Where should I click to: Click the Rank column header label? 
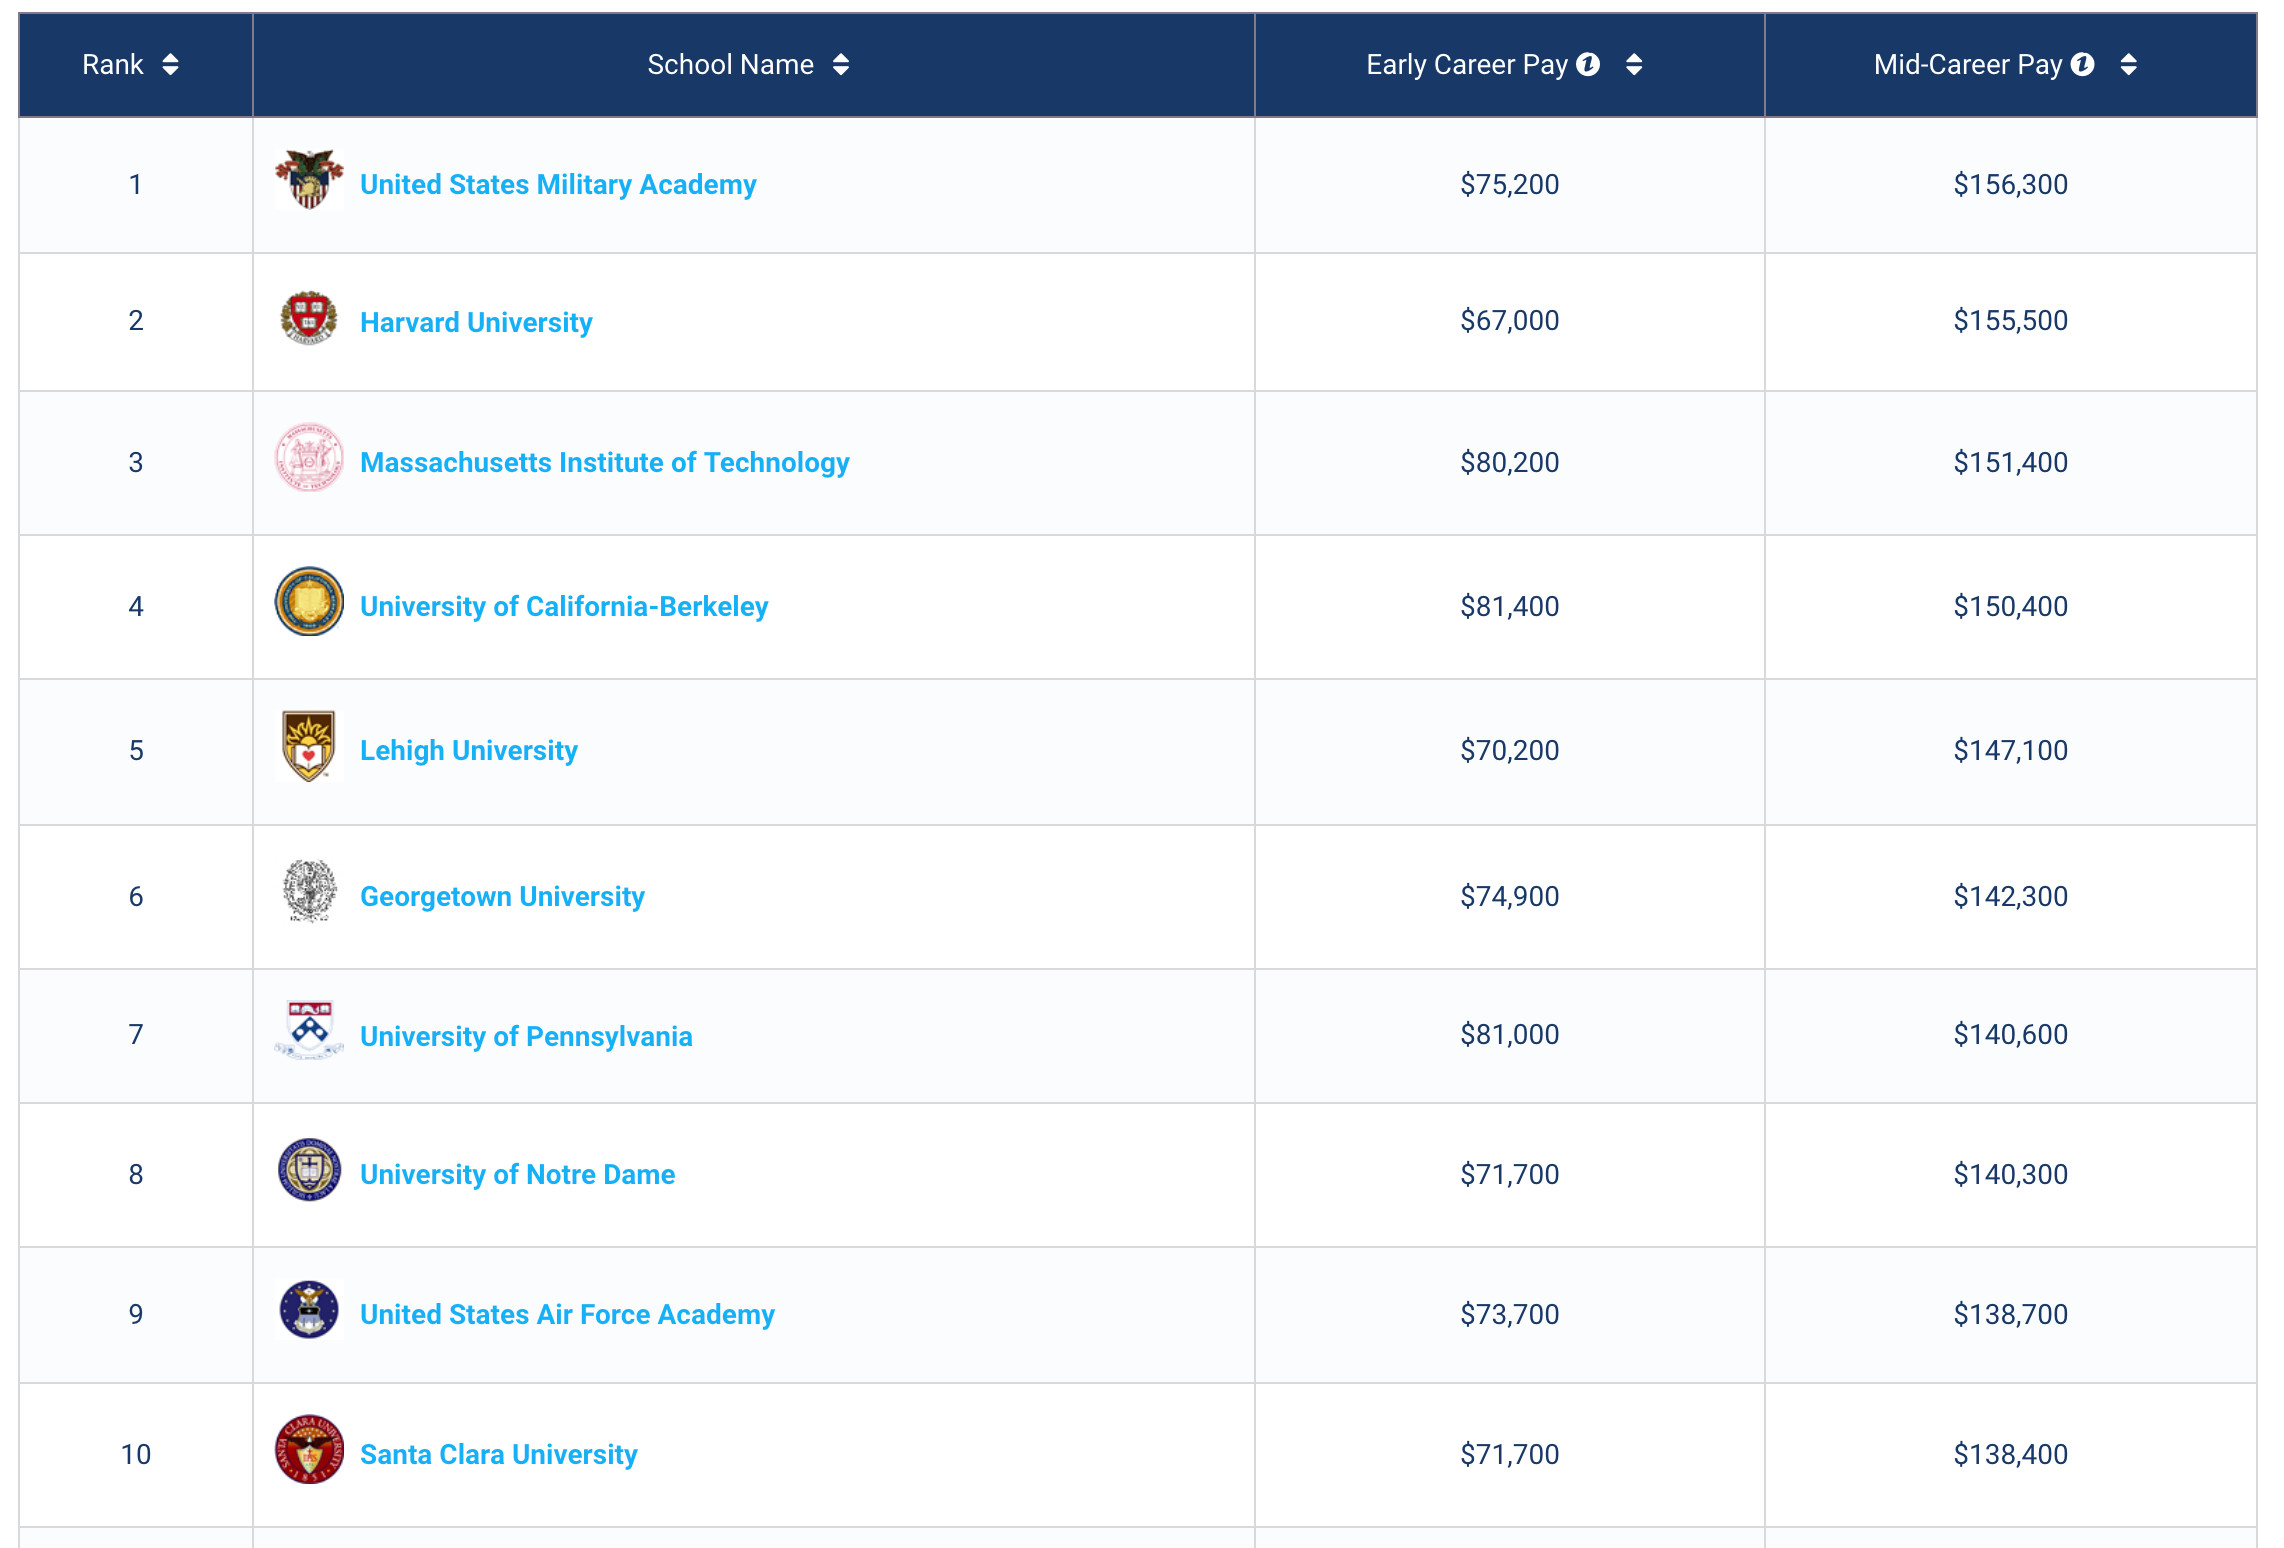(113, 65)
